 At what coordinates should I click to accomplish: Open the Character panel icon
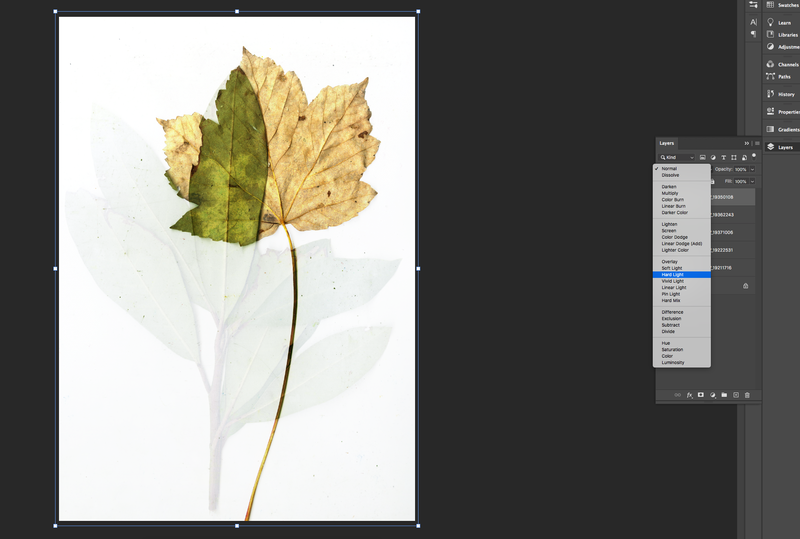[x=753, y=22]
